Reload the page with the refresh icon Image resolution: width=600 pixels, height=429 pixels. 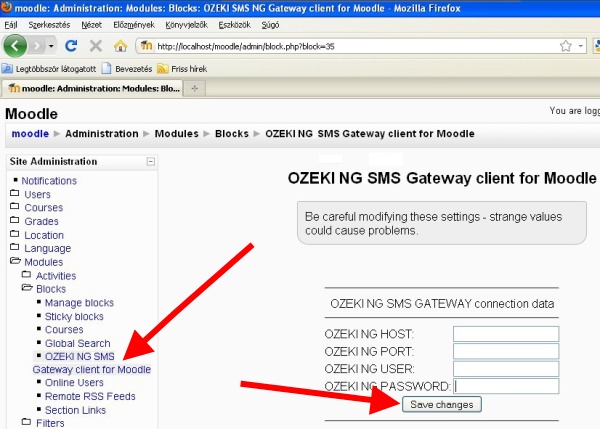pyautogui.click(x=71, y=46)
